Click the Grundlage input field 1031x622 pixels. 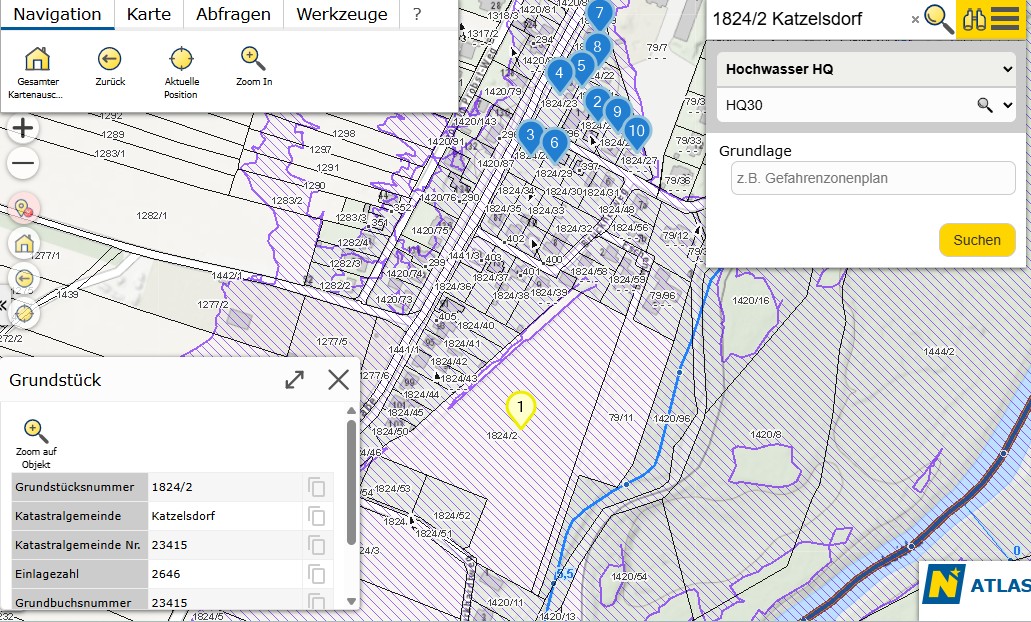click(x=871, y=178)
